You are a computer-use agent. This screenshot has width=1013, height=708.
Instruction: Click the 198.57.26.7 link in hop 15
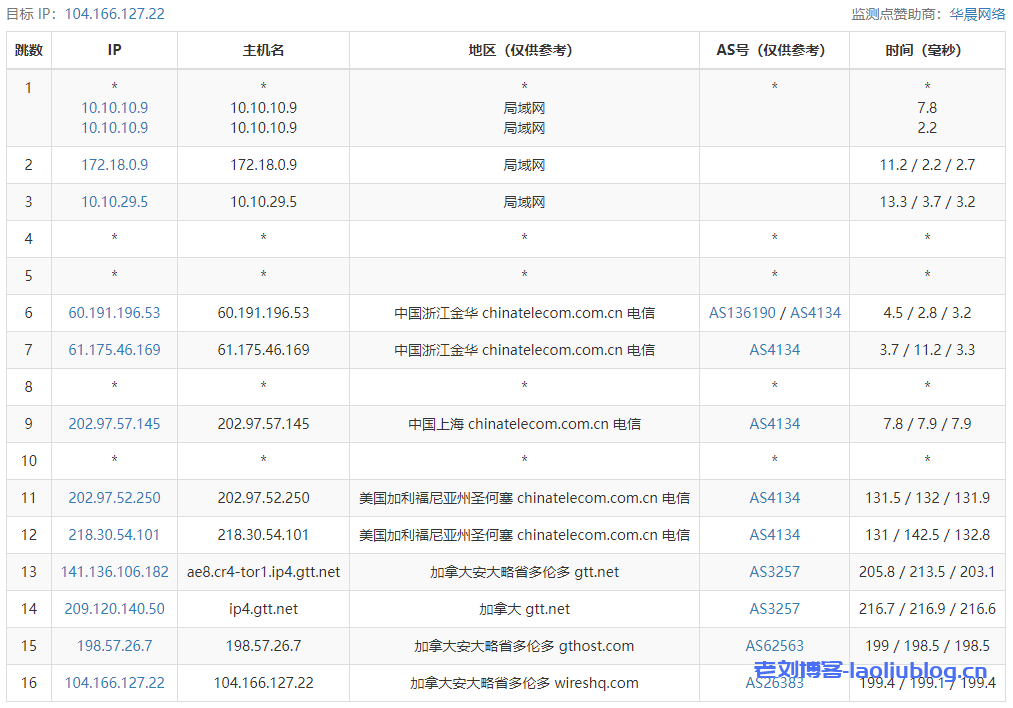(x=113, y=645)
